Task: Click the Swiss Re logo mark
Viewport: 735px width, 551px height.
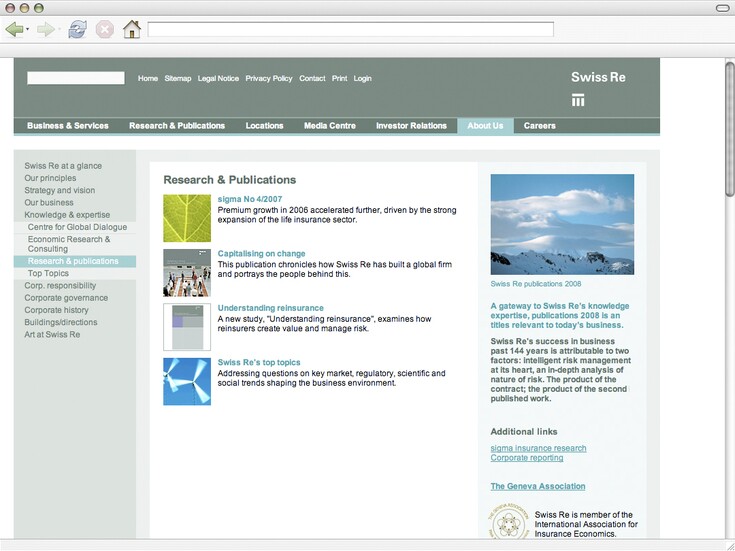Action: point(578,100)
